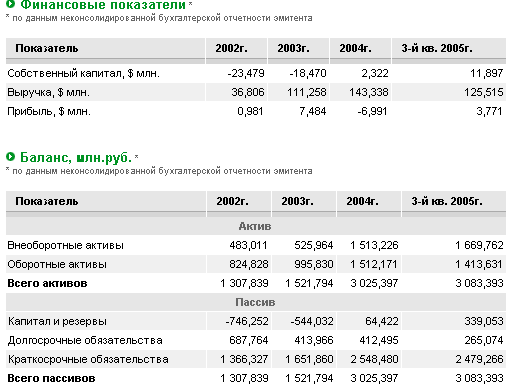Click long-term liabilities value 413,966

click(314, 341)
